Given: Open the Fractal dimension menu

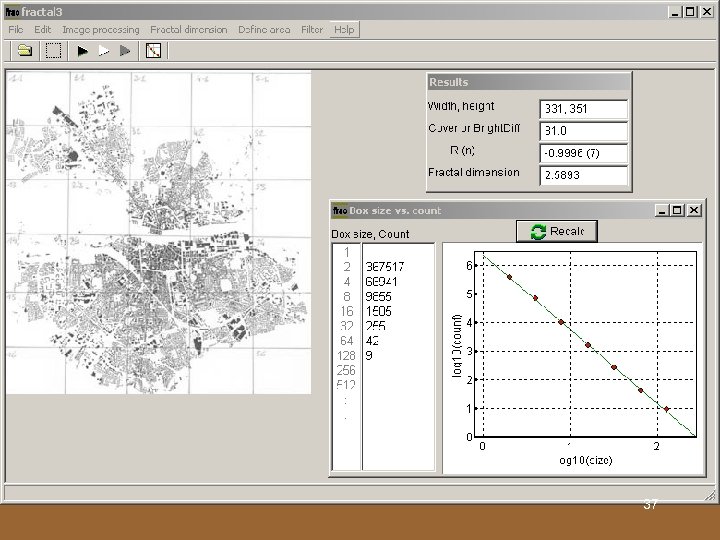Looking at the screenshot, I should 189,30.
